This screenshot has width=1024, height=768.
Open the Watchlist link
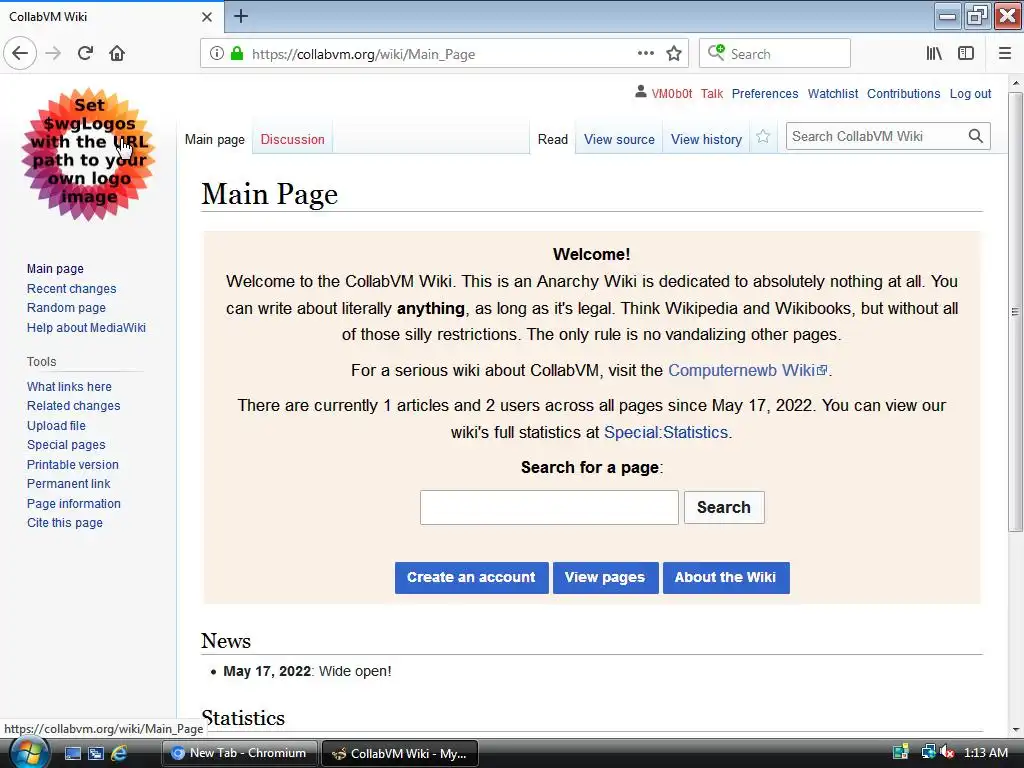pos(833,93)
